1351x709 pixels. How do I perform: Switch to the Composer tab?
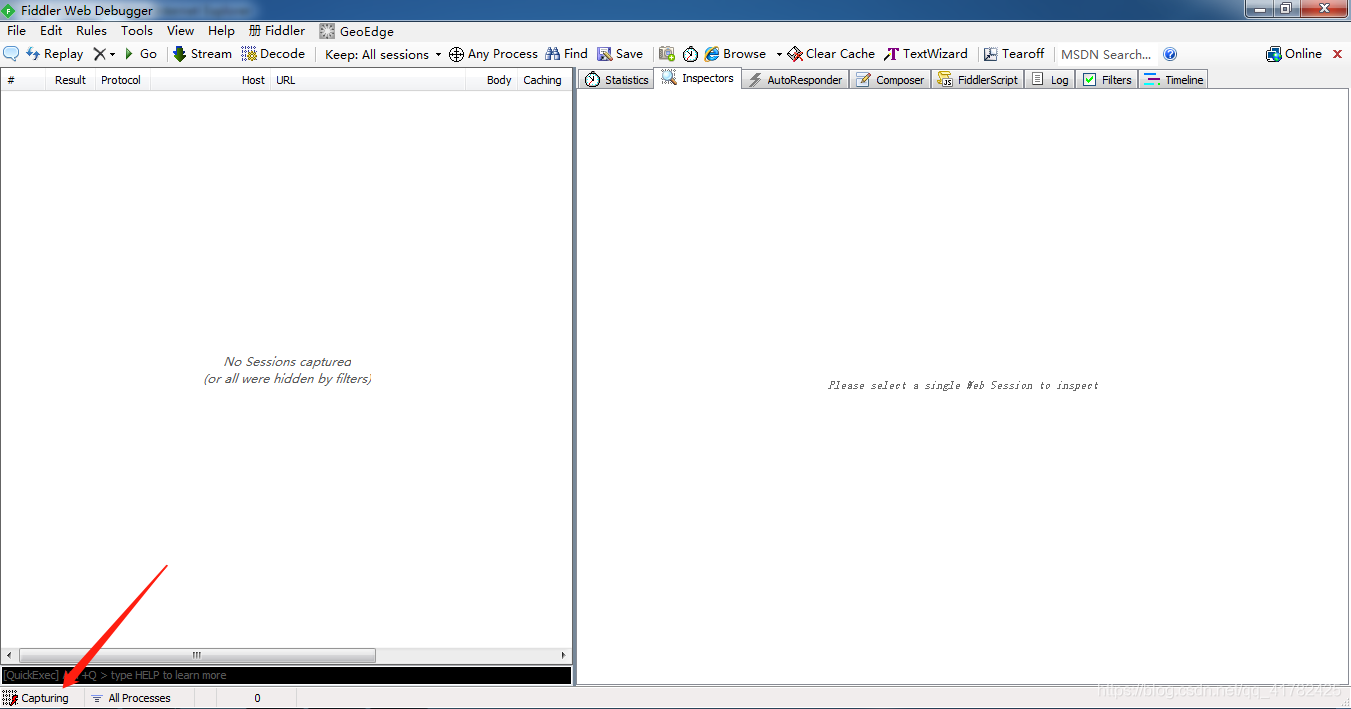coord(890,80)
